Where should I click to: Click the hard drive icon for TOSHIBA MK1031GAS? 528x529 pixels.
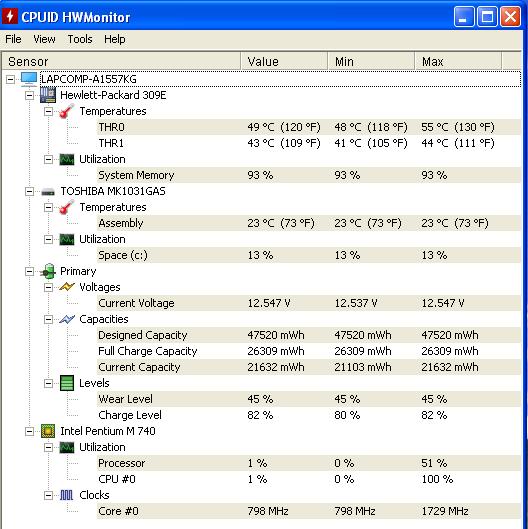point(48,192)
